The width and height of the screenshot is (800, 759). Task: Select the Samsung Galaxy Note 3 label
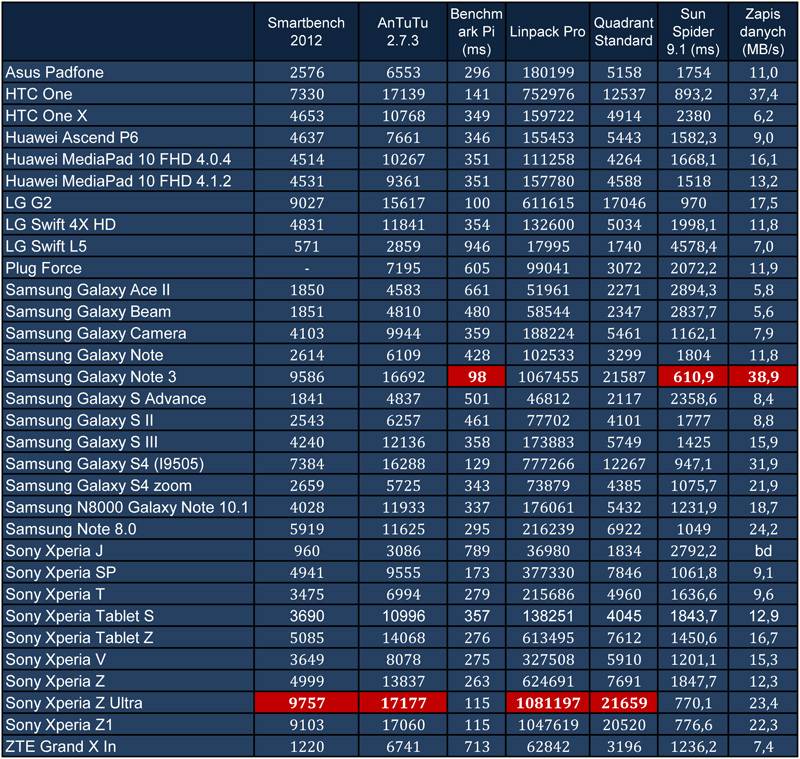pyautogui.click(x=91, y=377)
